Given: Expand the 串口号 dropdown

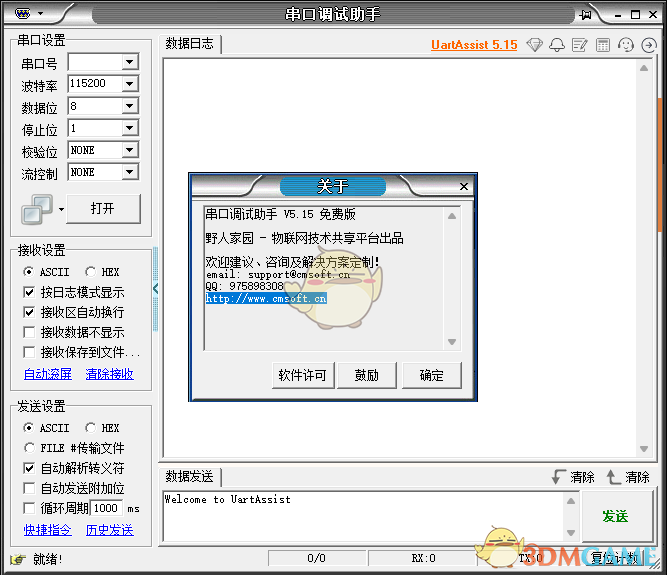Looking at the screenshot, I should (x=130, y=62).
